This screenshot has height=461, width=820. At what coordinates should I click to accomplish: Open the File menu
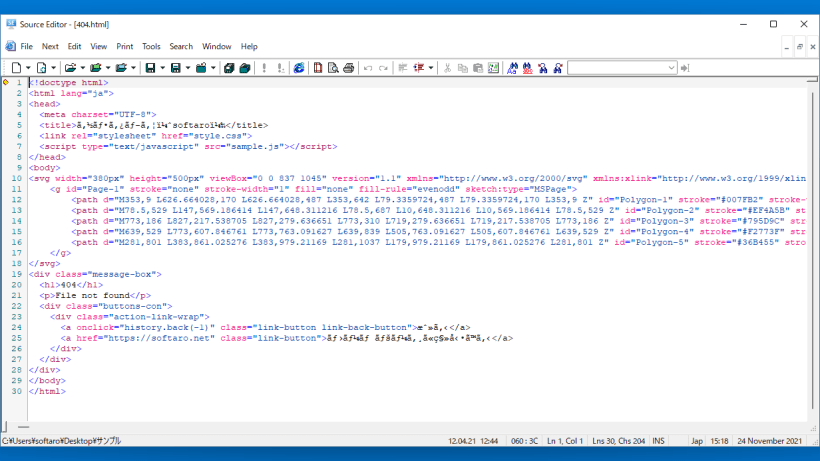click(x=27, y=47)
